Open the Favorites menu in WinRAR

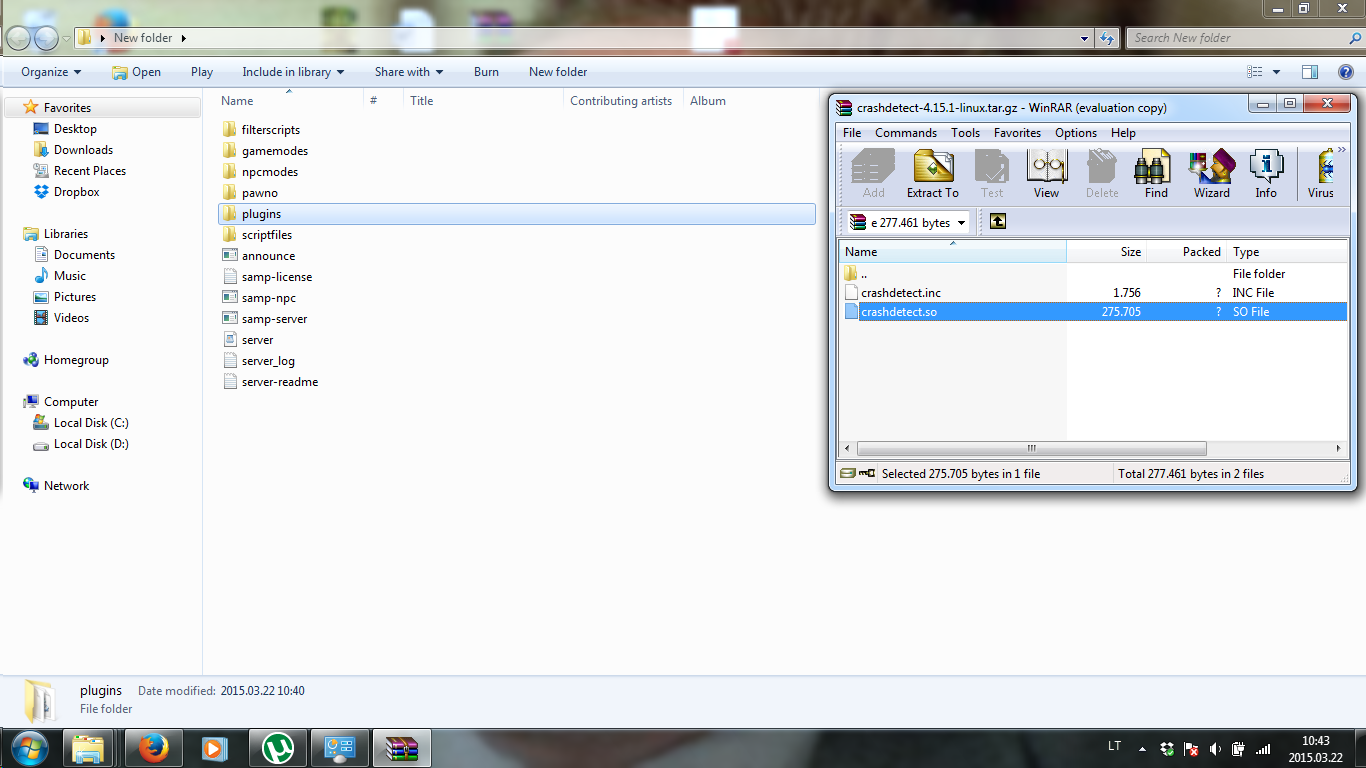(1017, 133)
